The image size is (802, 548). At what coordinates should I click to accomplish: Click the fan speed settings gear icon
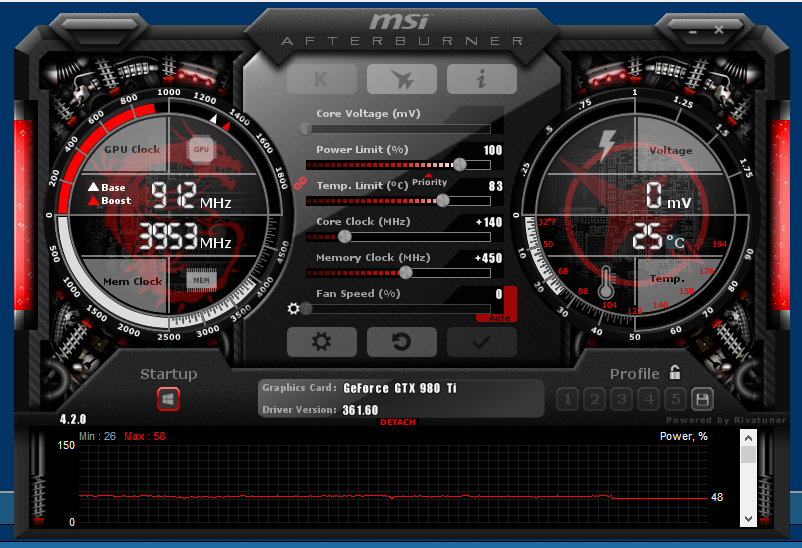(x=293, y=309)
